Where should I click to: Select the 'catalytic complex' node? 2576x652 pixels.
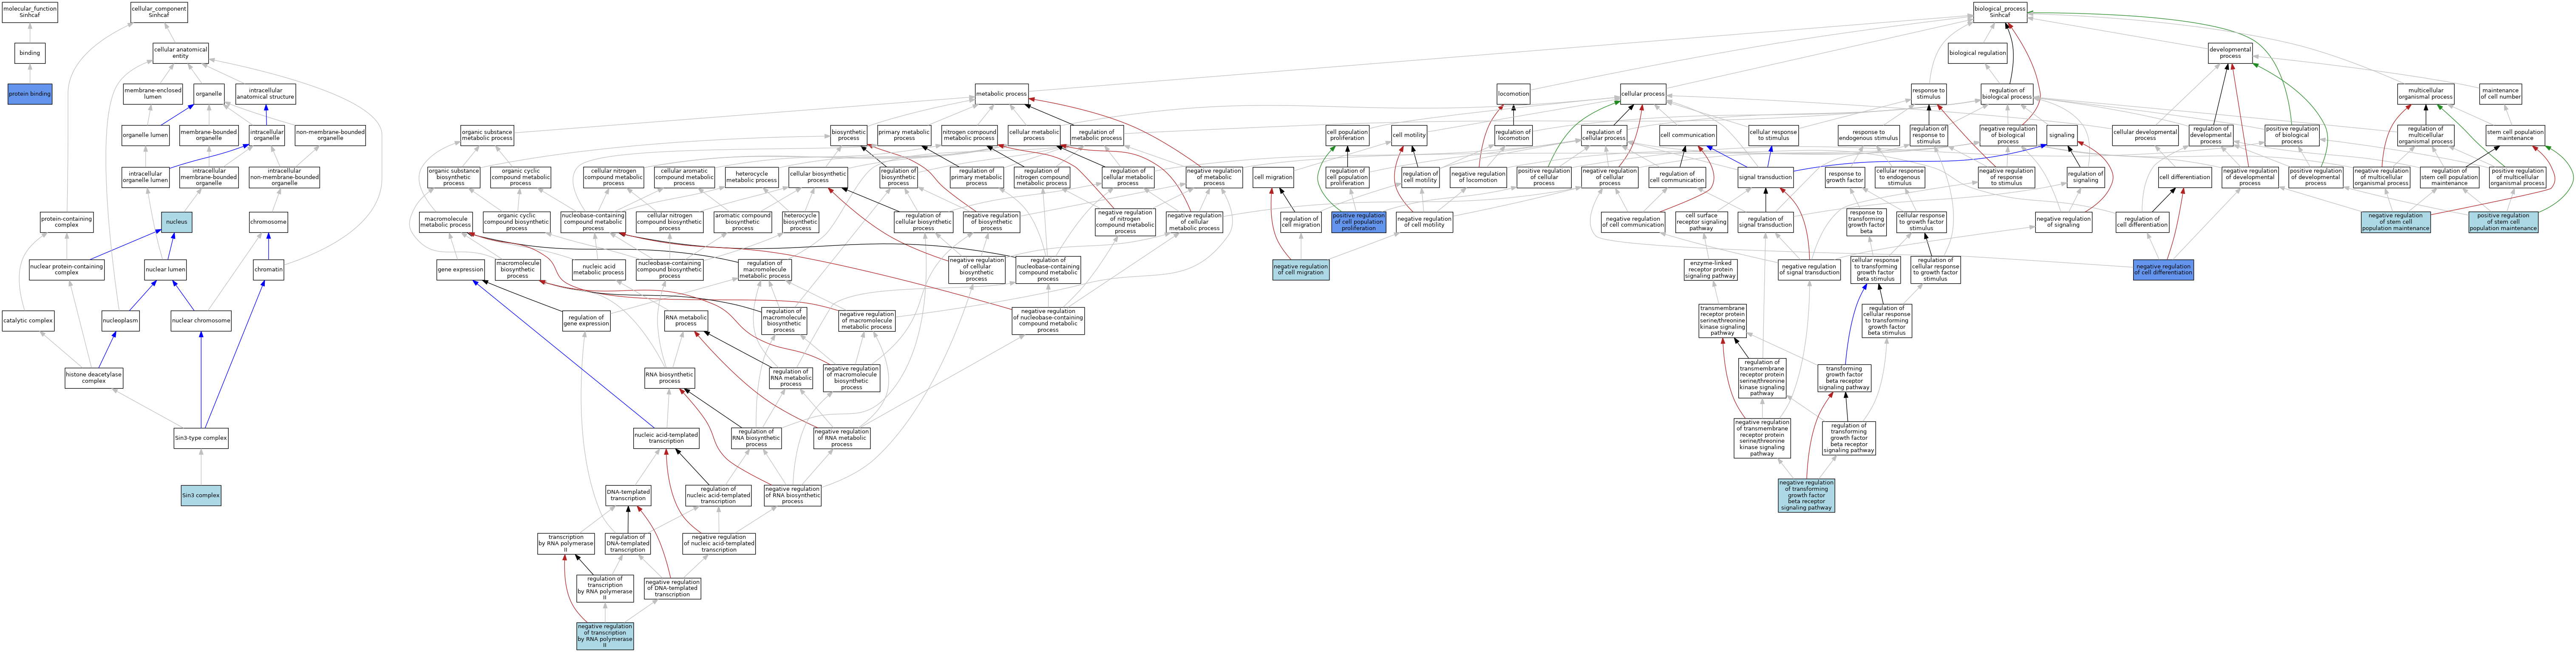pyautogui.click(x=28, y=321)
